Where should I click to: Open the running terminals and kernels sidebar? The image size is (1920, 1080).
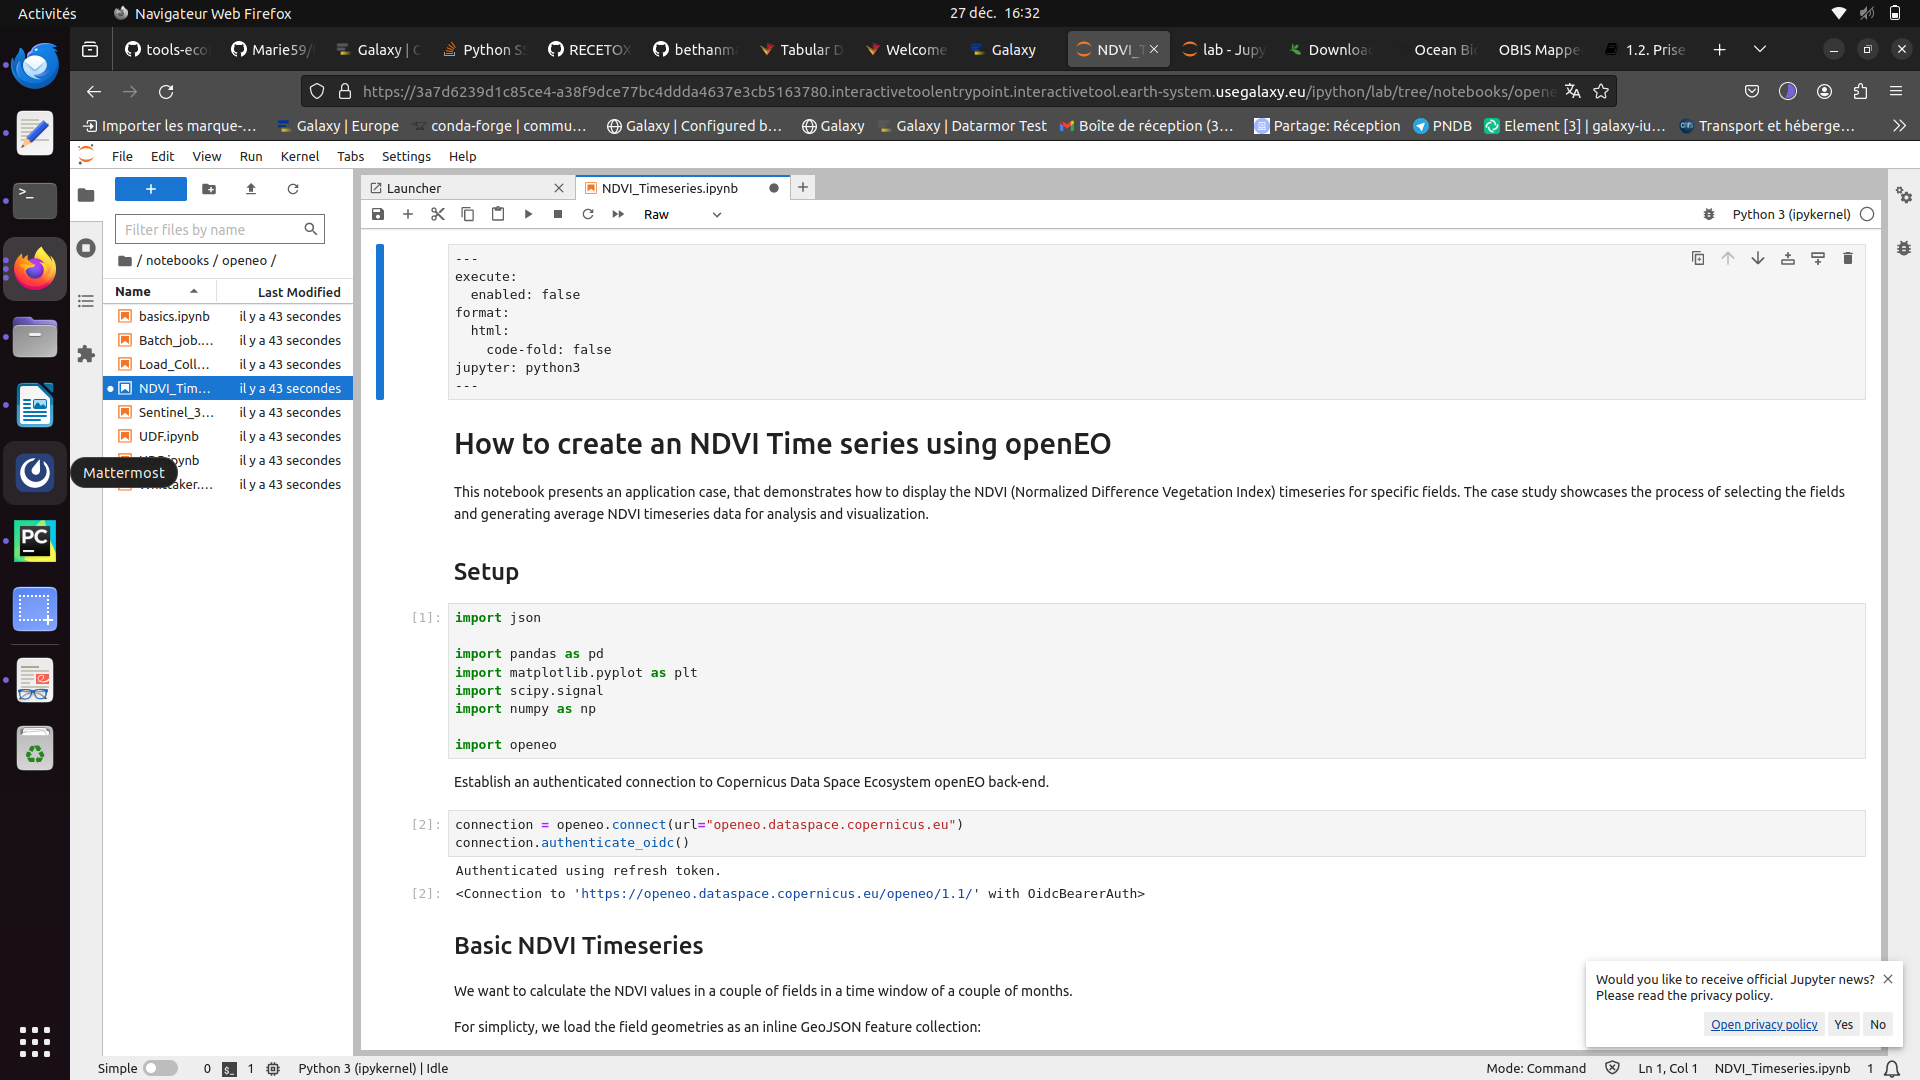(x=86, y=248)
